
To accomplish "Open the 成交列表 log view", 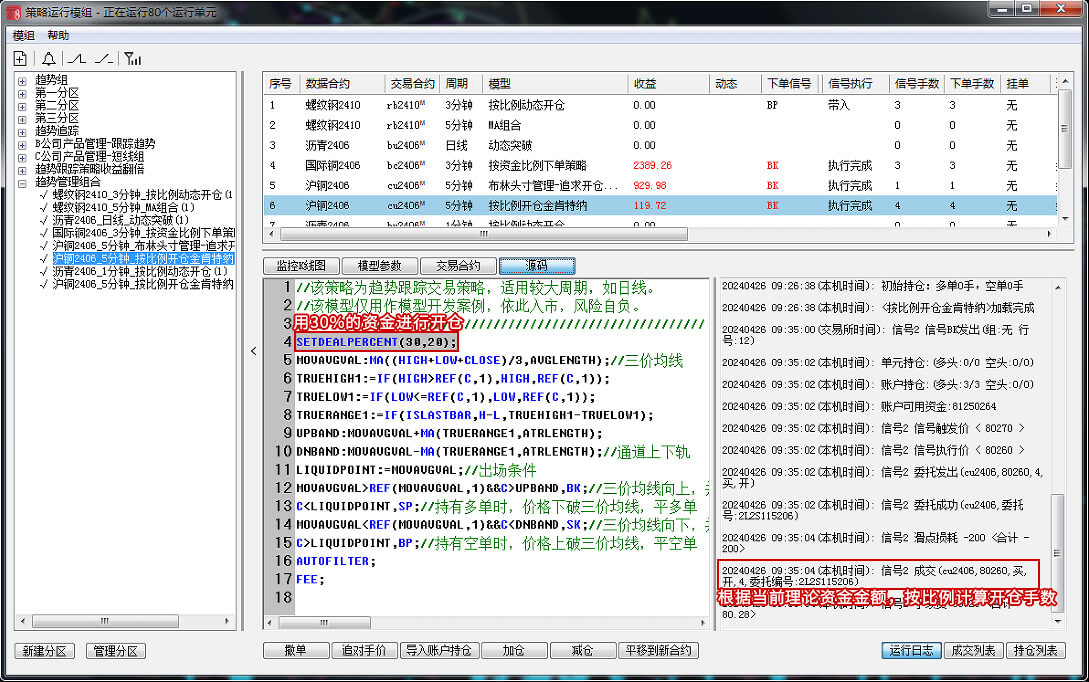I will point(973,651).
